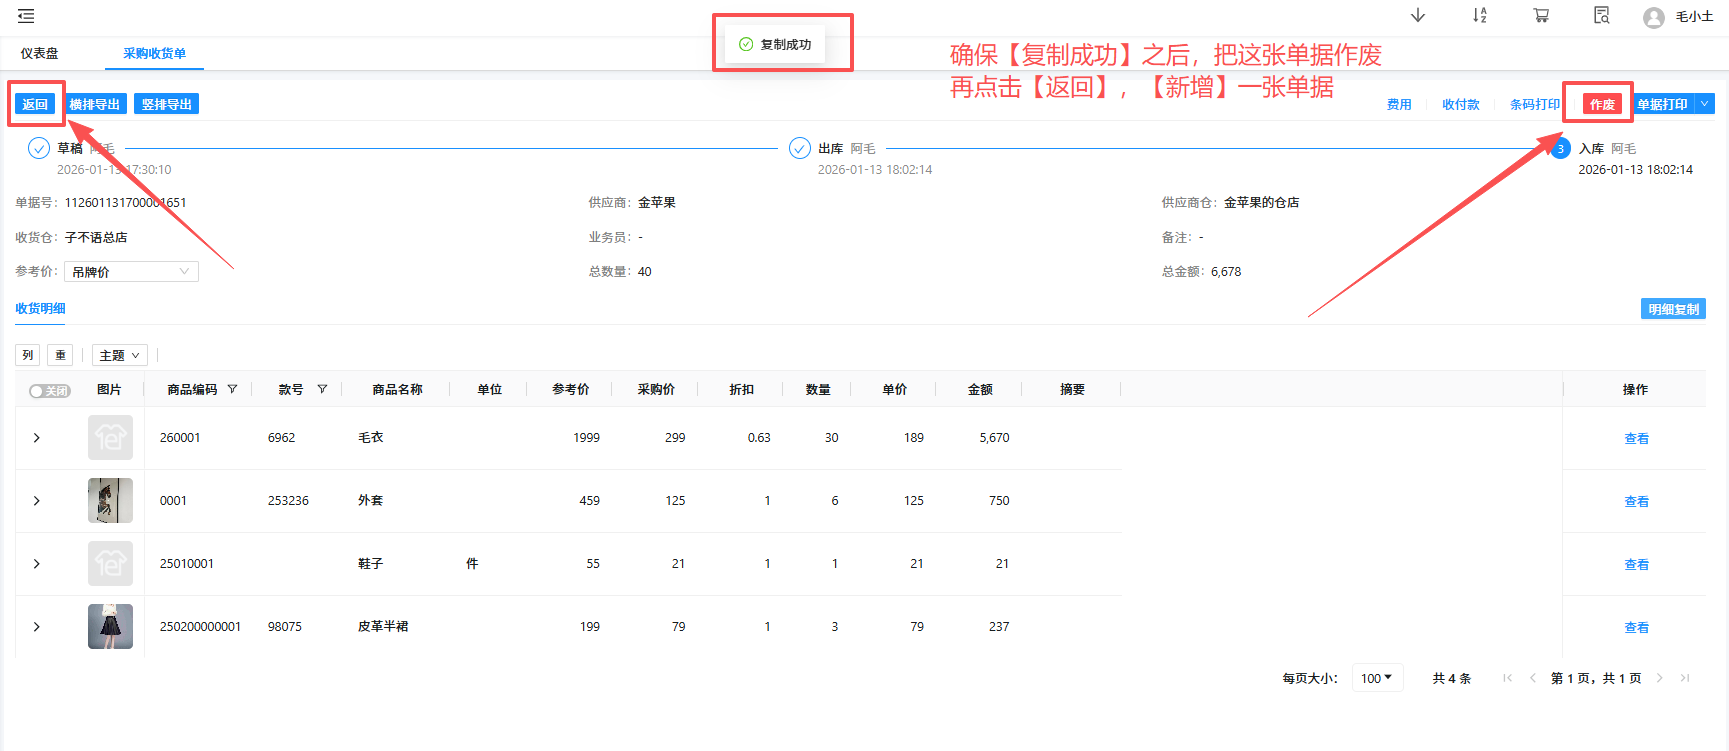Open the document search icon in top bar
Viewport: 1729px width, 751px height.
point(1601,15)
